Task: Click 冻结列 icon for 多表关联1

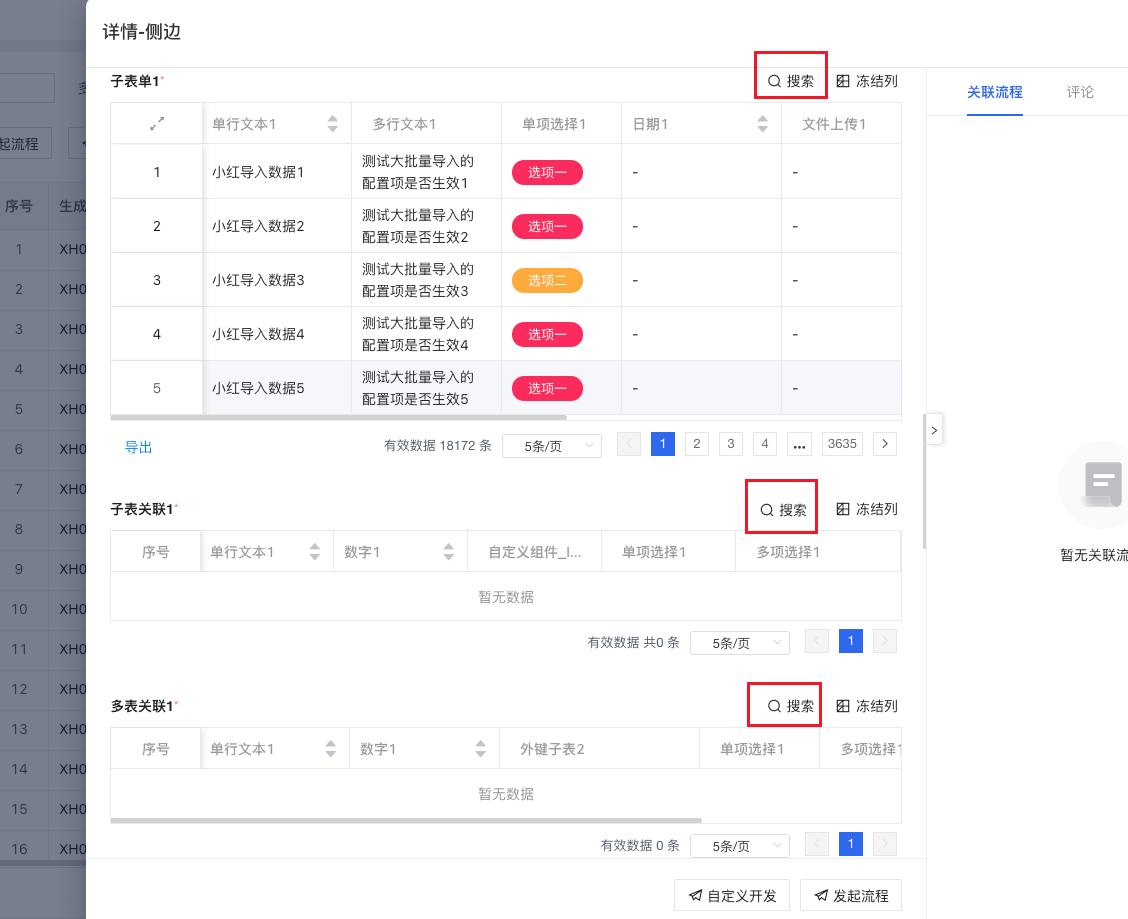Action: 843,706
